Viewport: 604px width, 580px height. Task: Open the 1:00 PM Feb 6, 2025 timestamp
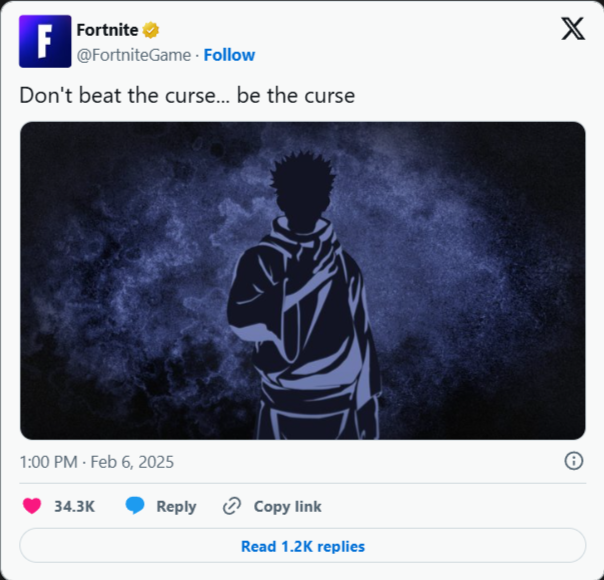point(97,462)
